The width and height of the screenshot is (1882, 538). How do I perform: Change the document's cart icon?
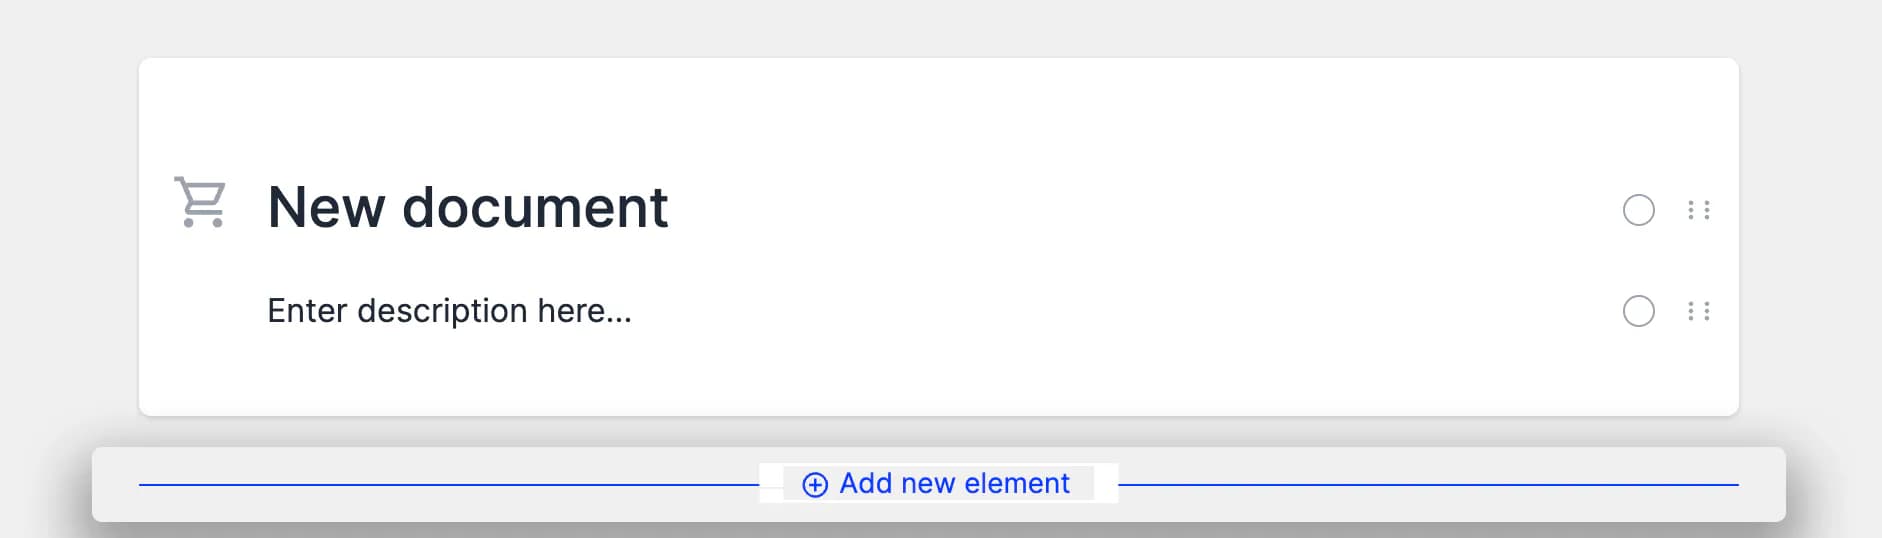[200, 203]
